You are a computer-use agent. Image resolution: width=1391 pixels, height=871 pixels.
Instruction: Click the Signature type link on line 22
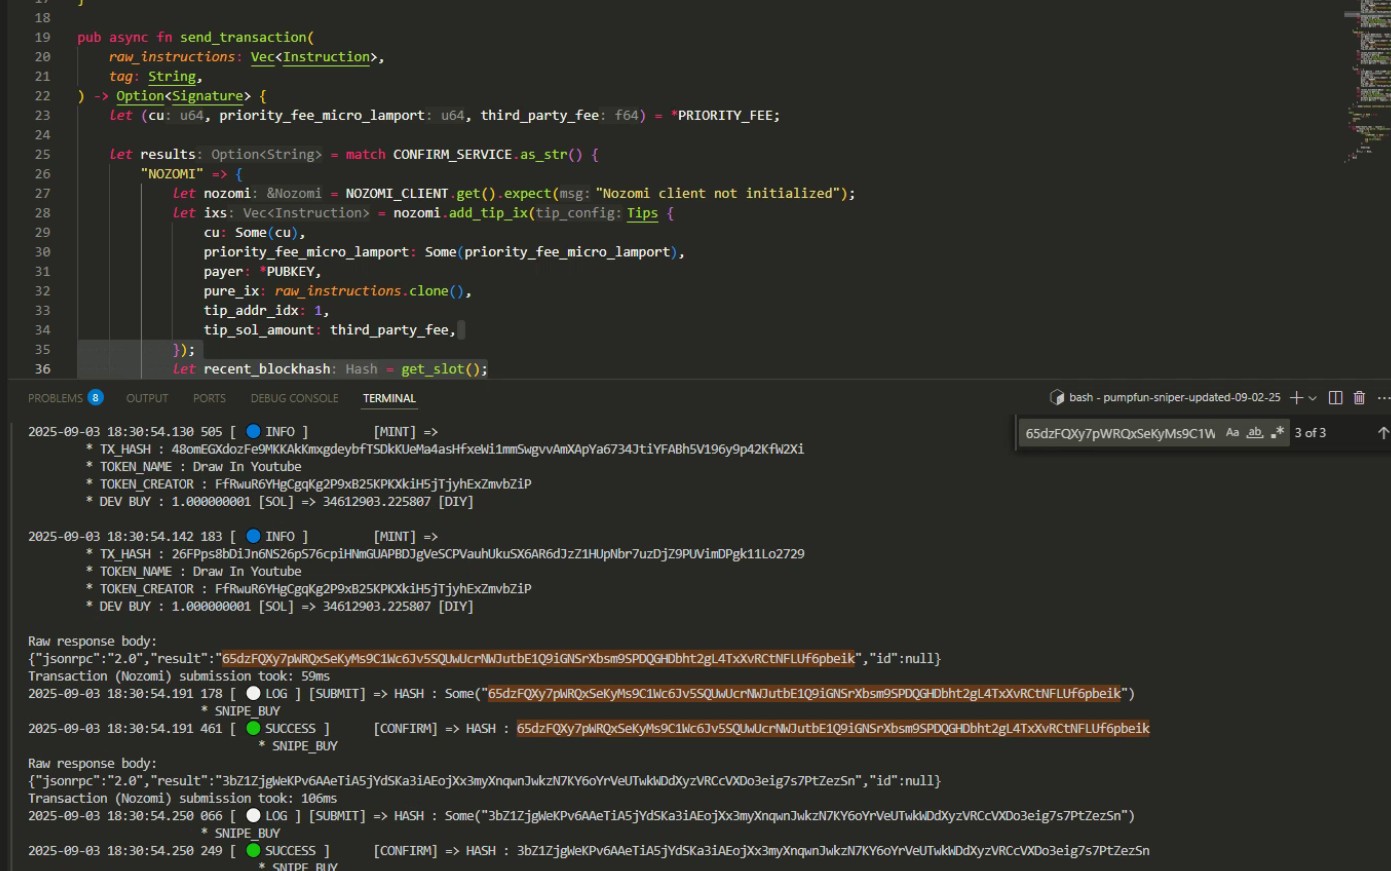[207, 96]
